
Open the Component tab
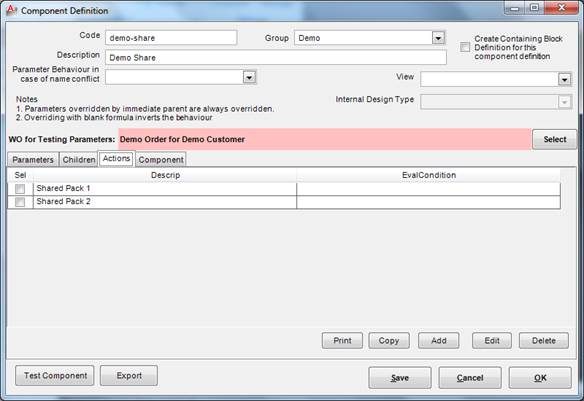coord(161,159)
